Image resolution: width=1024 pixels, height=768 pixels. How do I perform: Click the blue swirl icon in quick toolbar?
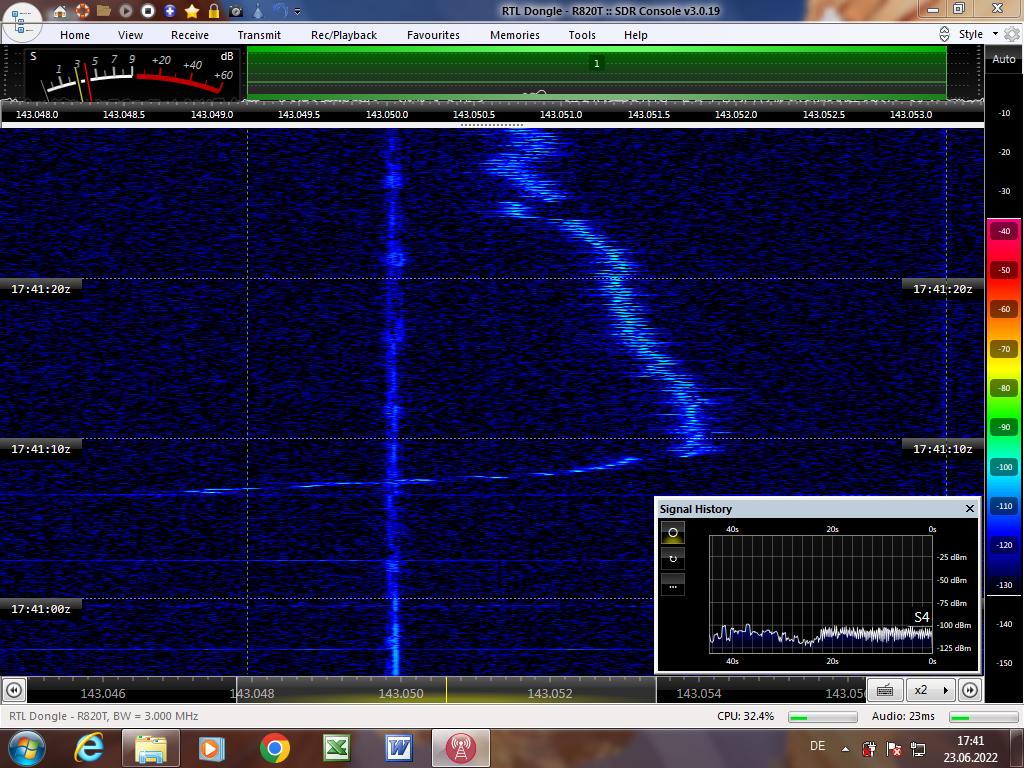click(280, 11)
